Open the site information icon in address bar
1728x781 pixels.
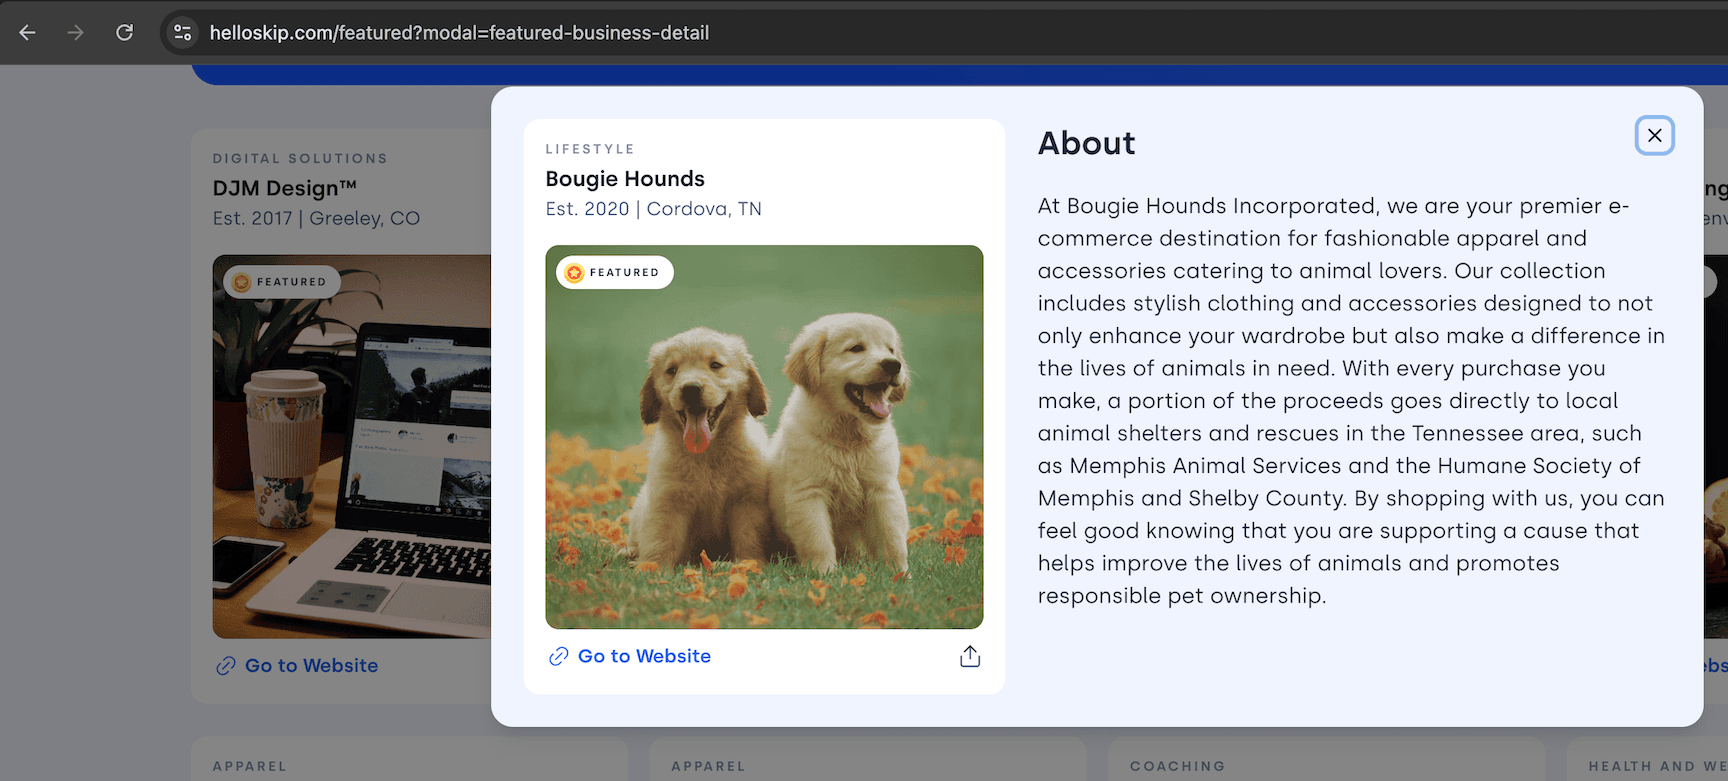[x=182, y=33]
